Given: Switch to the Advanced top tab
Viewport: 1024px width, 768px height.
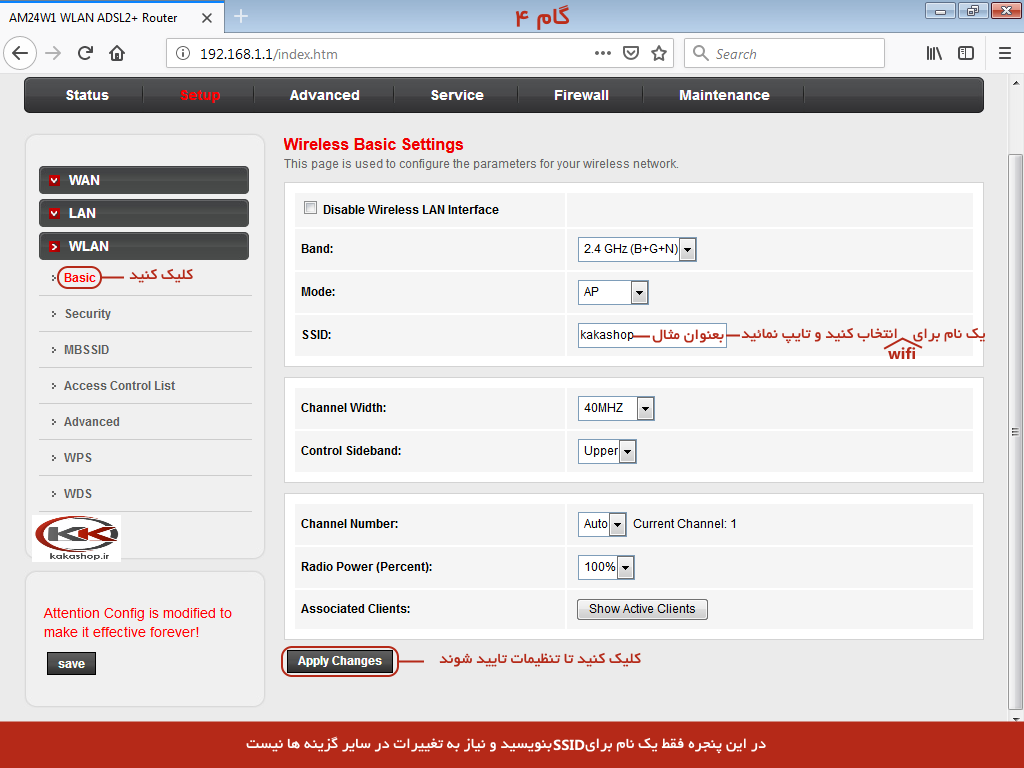Looking at the screenshot, I should pos(325,95).
